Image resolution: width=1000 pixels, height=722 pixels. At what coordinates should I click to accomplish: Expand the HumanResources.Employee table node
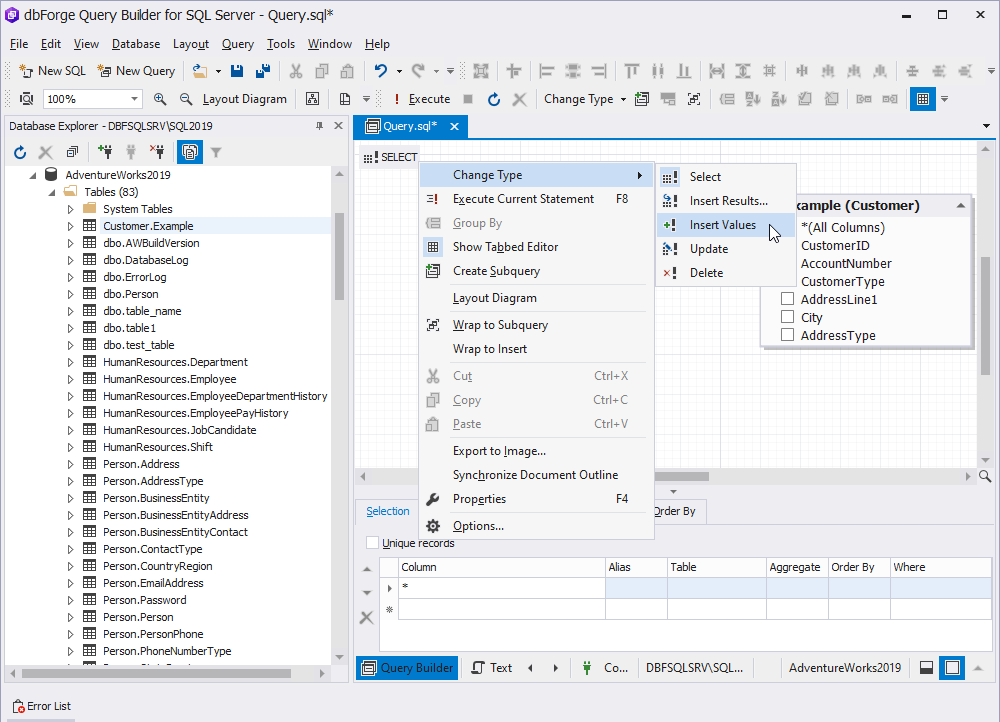tap(70, 379)
